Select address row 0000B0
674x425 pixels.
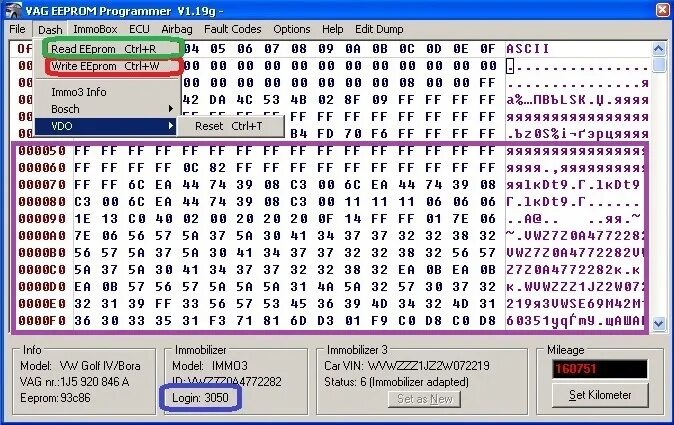(42, 253)
